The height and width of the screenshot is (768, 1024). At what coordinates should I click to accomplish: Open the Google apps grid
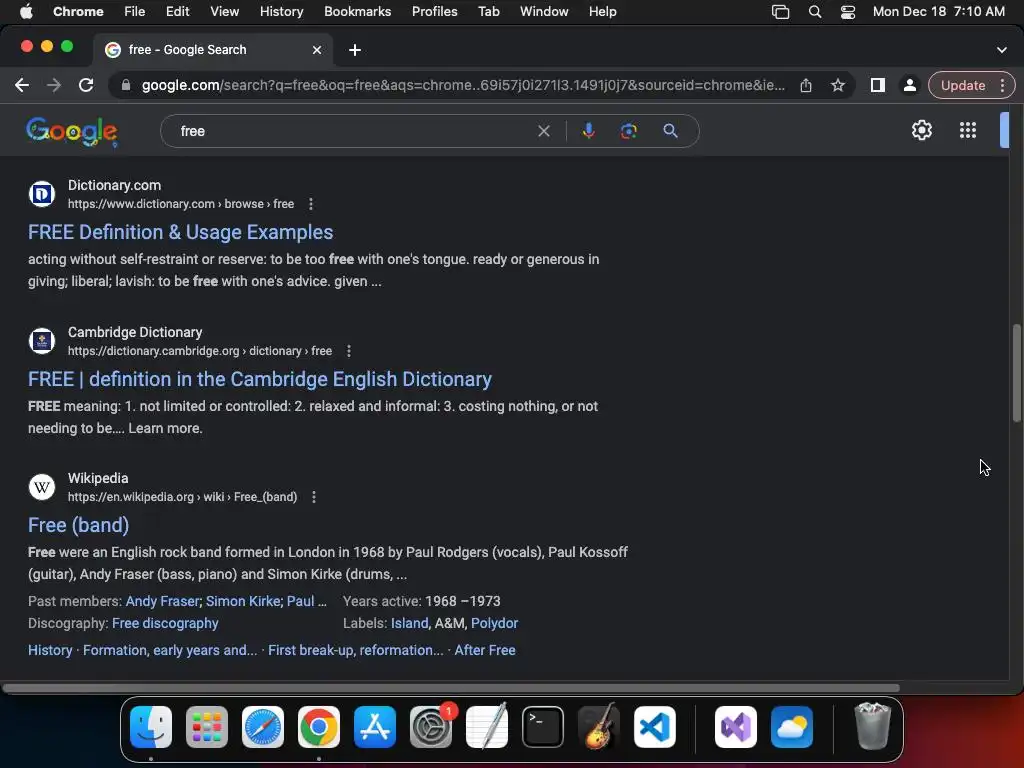click(x=968, y=130)
